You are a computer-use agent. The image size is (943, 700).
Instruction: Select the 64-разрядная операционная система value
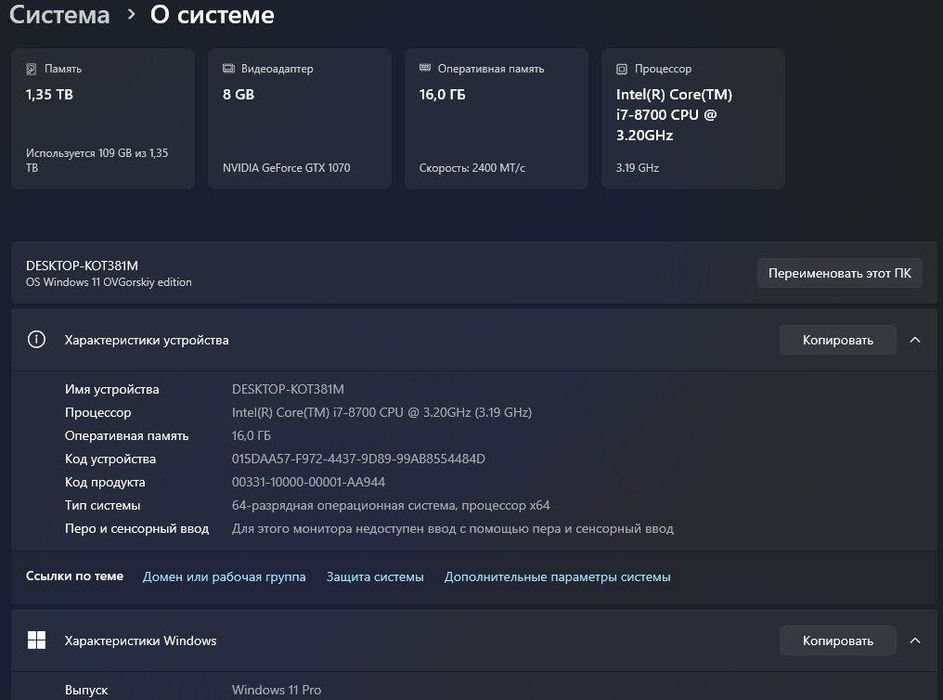click(x=391, y=505)
